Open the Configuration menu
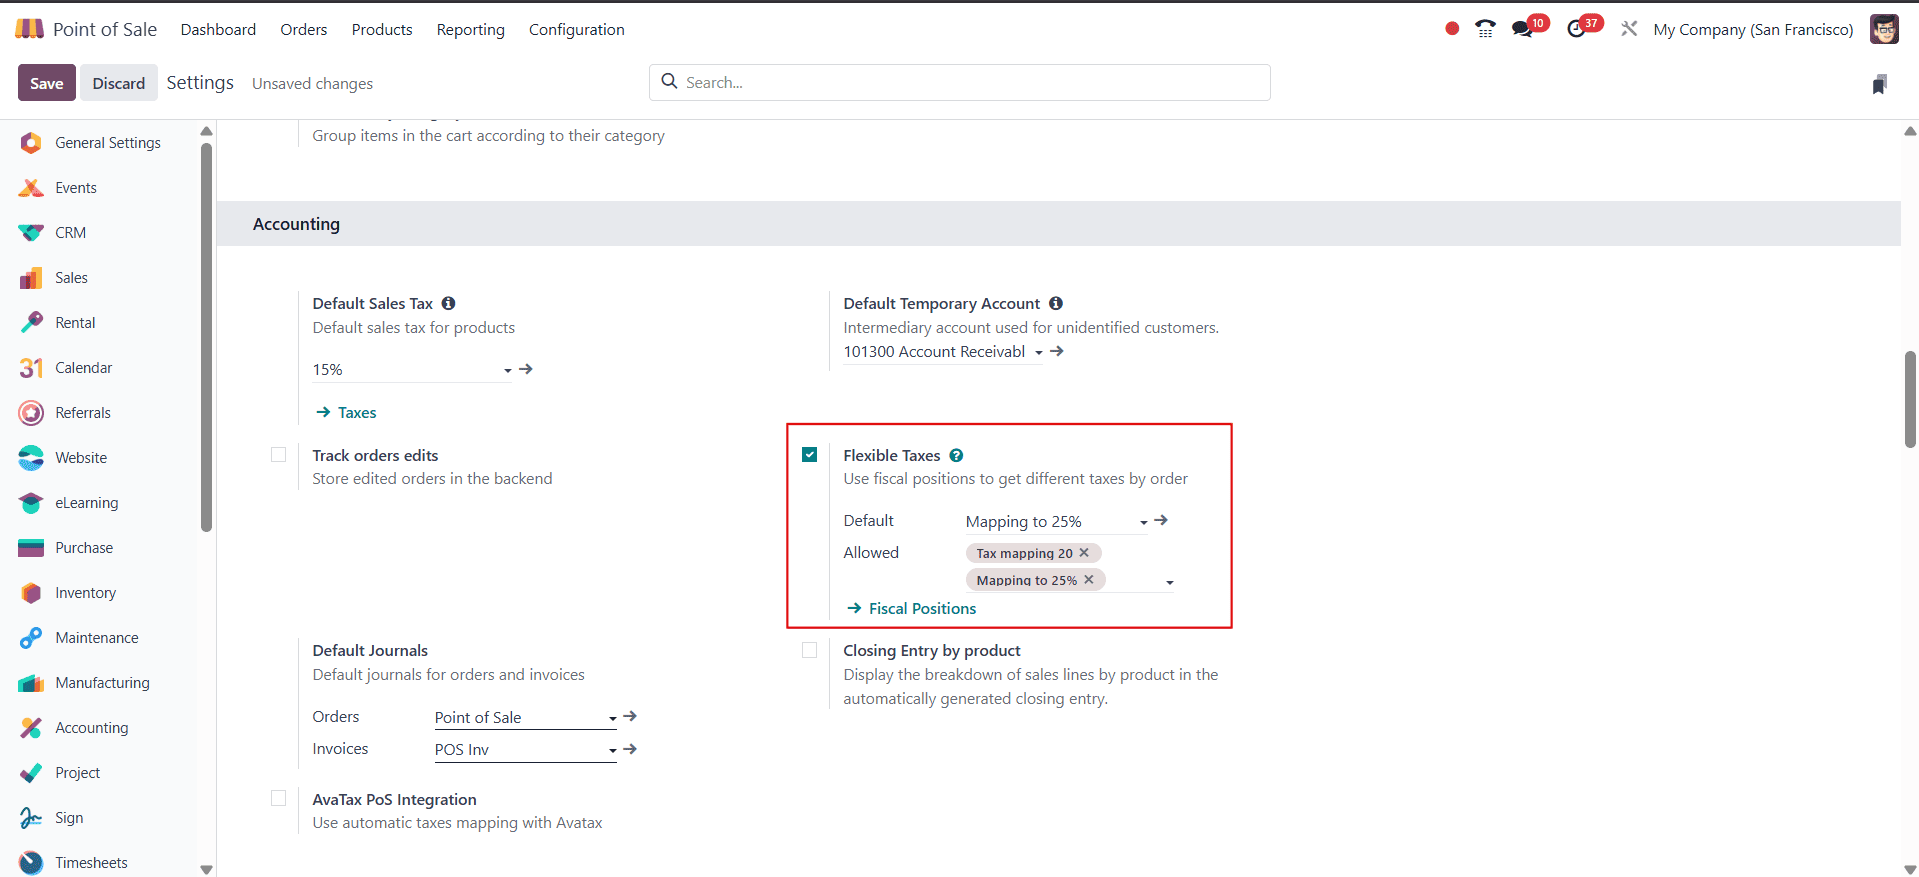 576,30
